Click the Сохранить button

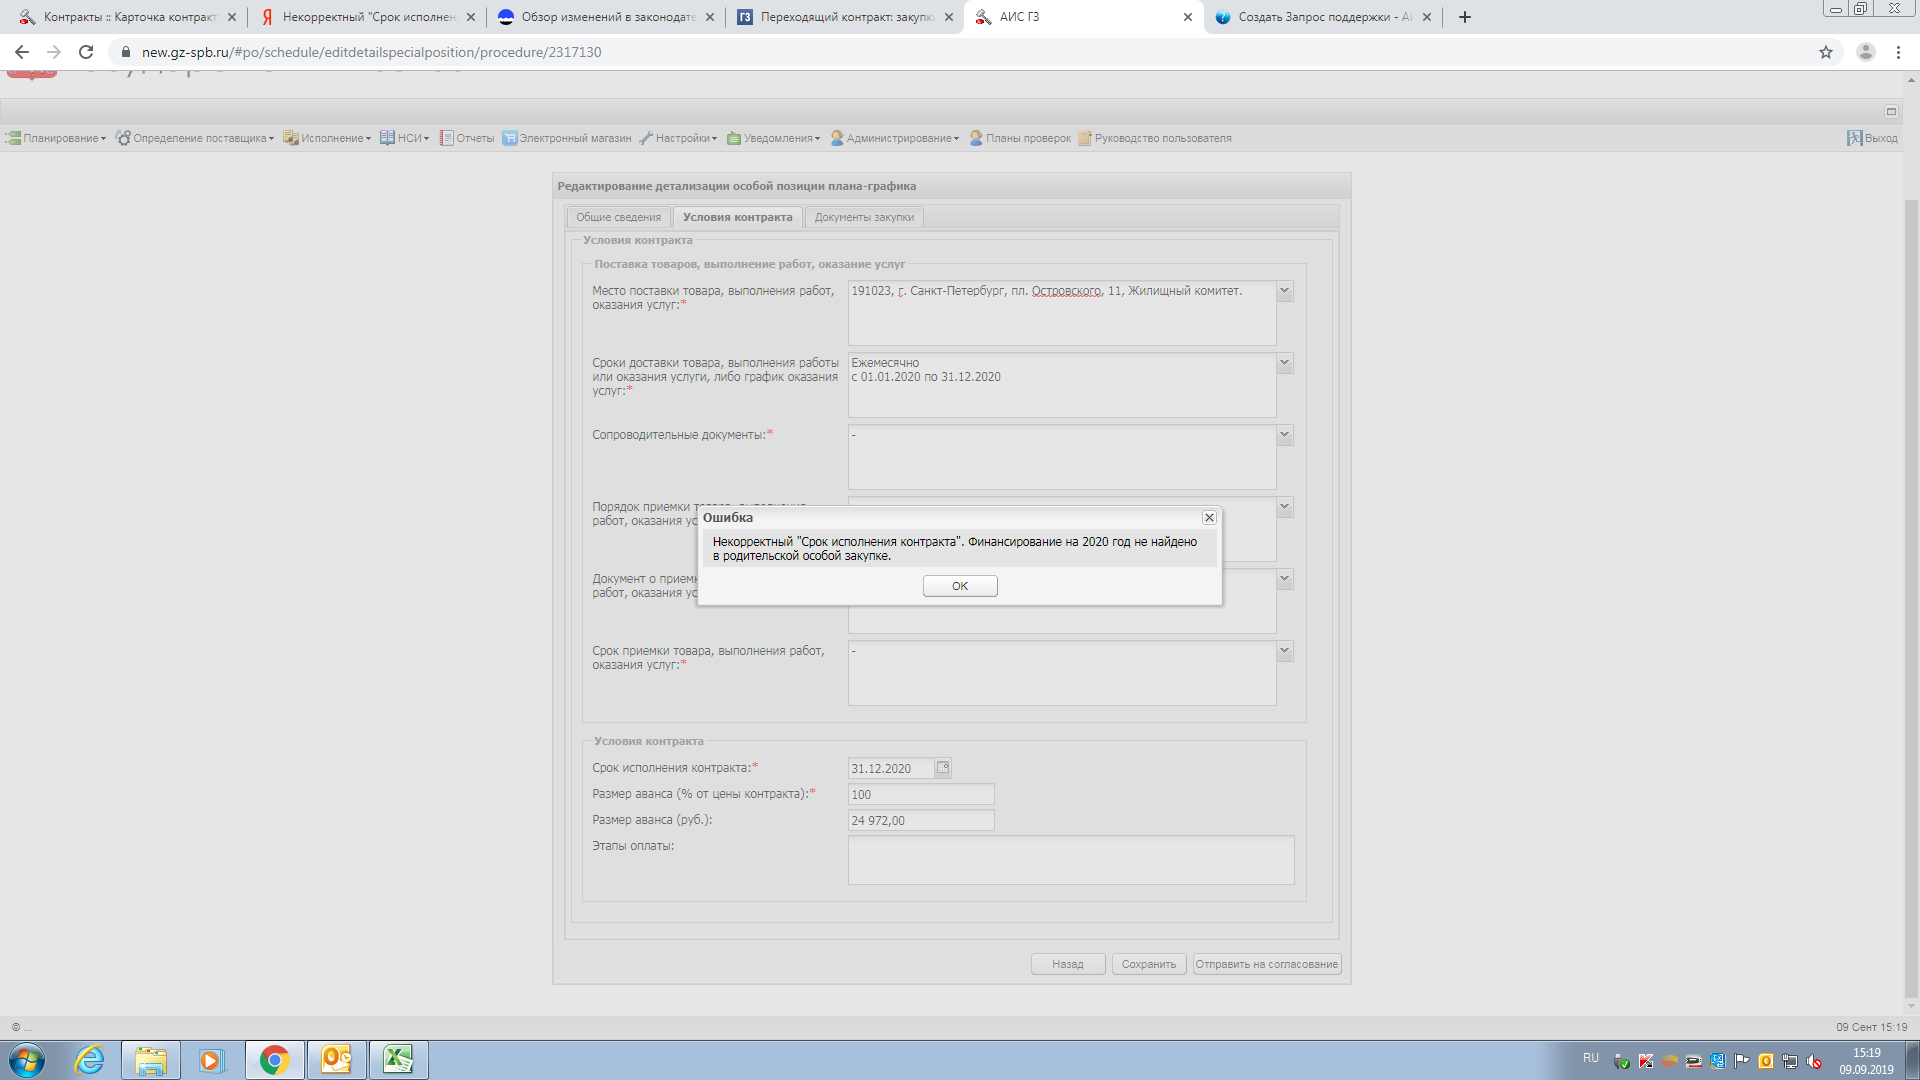point(1148,964)
